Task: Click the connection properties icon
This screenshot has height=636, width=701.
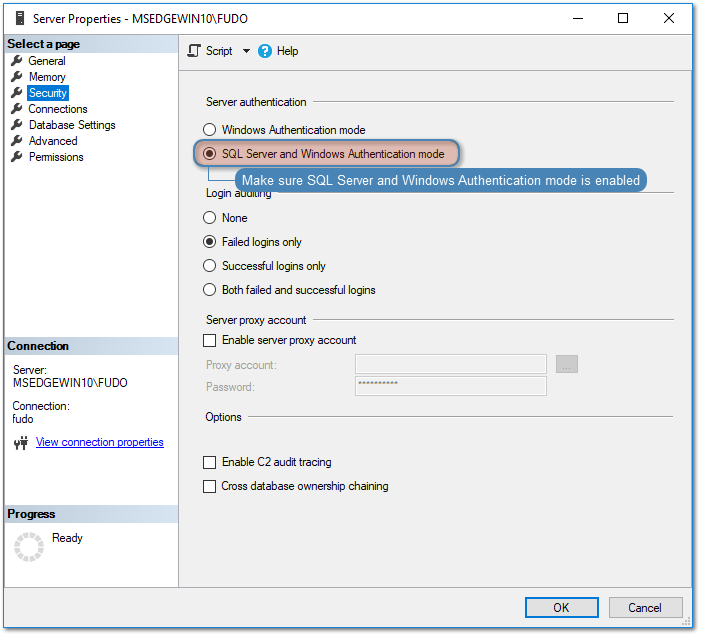Action: click(x=20, y=443)
